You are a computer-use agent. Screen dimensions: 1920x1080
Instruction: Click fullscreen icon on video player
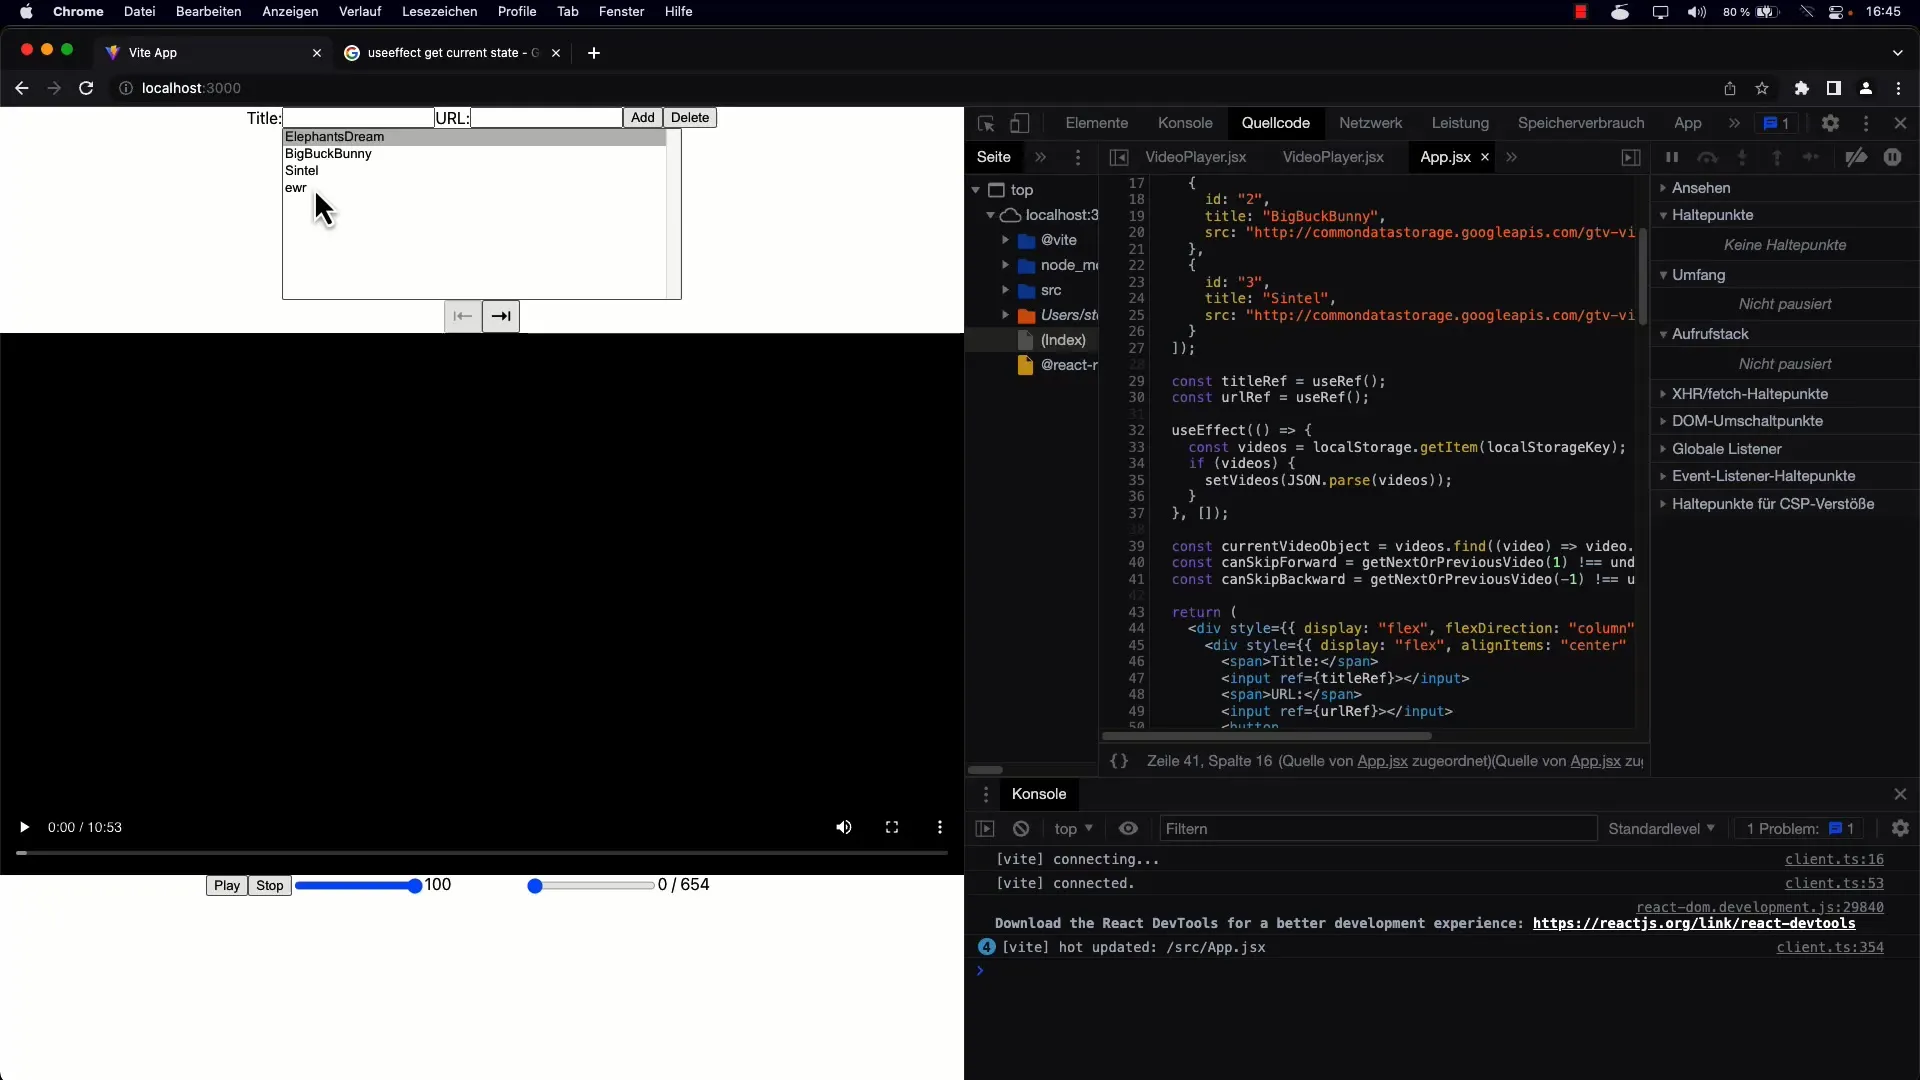891,827
